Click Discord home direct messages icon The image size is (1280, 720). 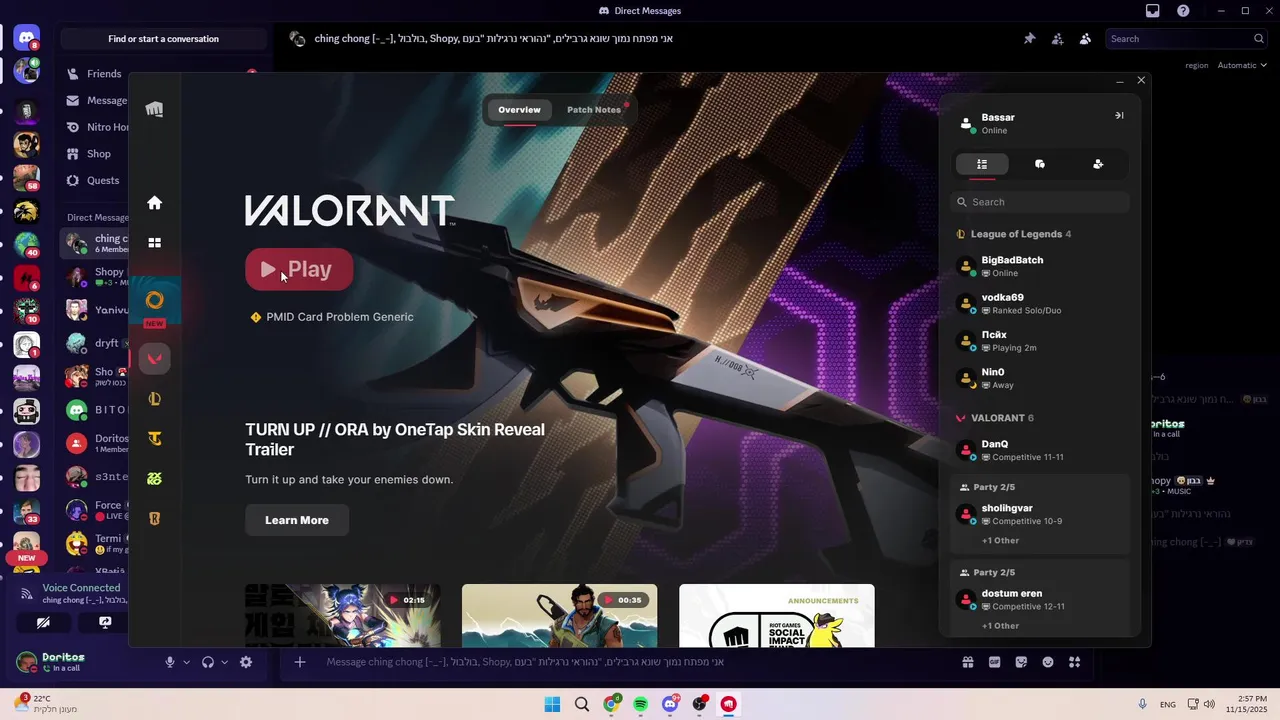coord(27,39)
